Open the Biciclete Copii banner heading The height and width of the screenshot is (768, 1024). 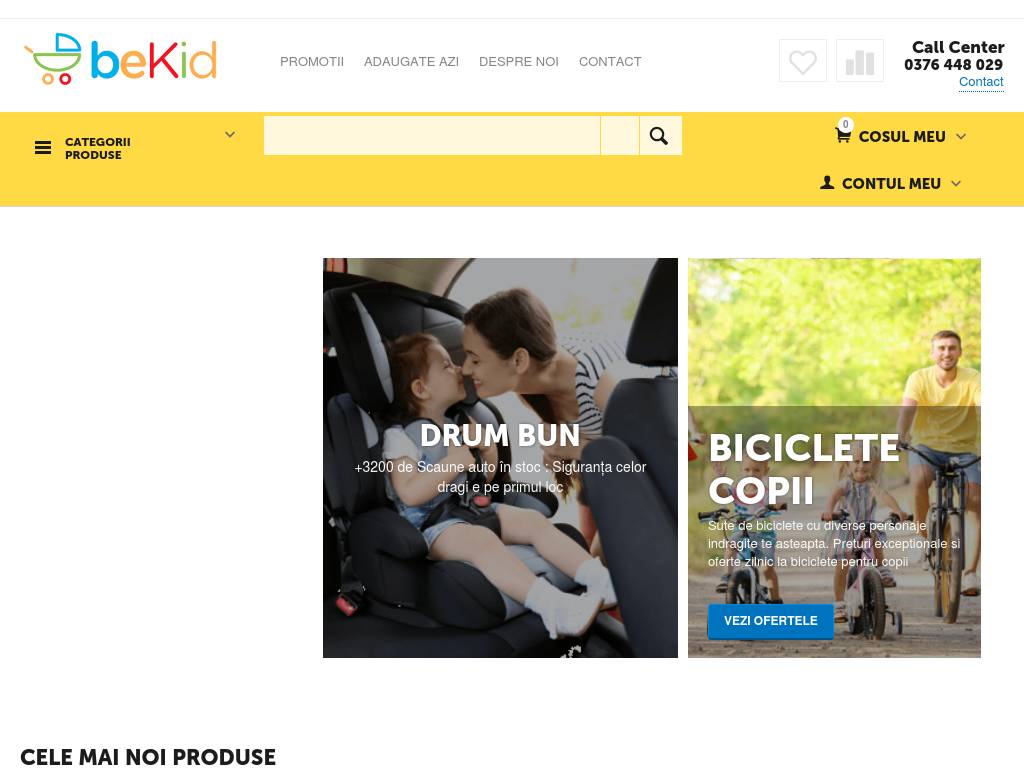(x=805, y=469)
